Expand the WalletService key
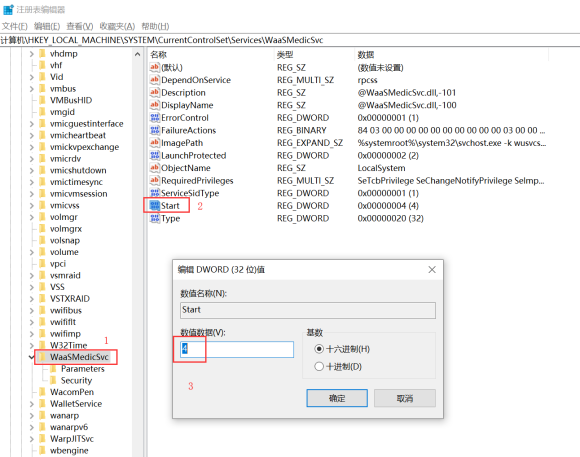This screenshot has width=580, height=457. [x=31, y=404]
